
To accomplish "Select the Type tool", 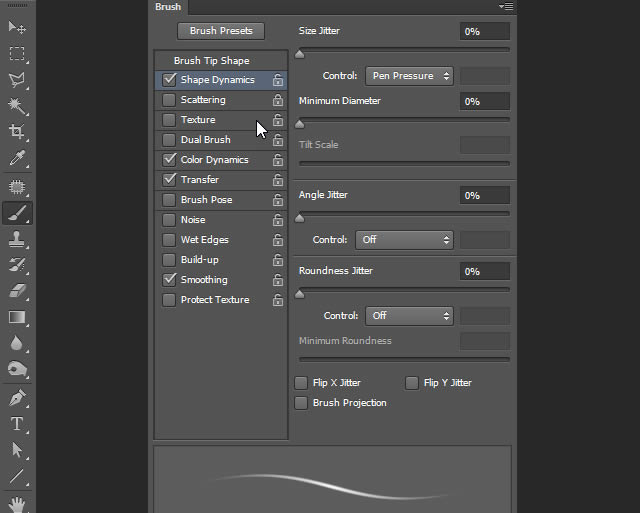I will (x=17, y=424).
